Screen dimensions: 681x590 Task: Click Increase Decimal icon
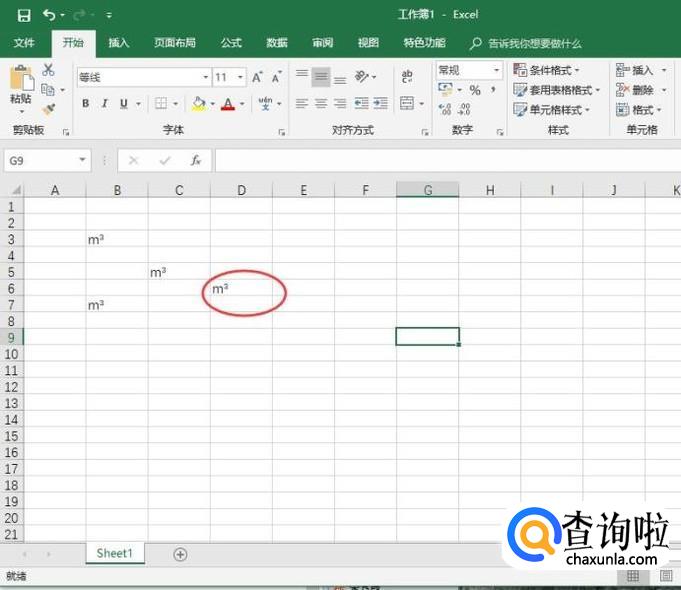point(445,109)
